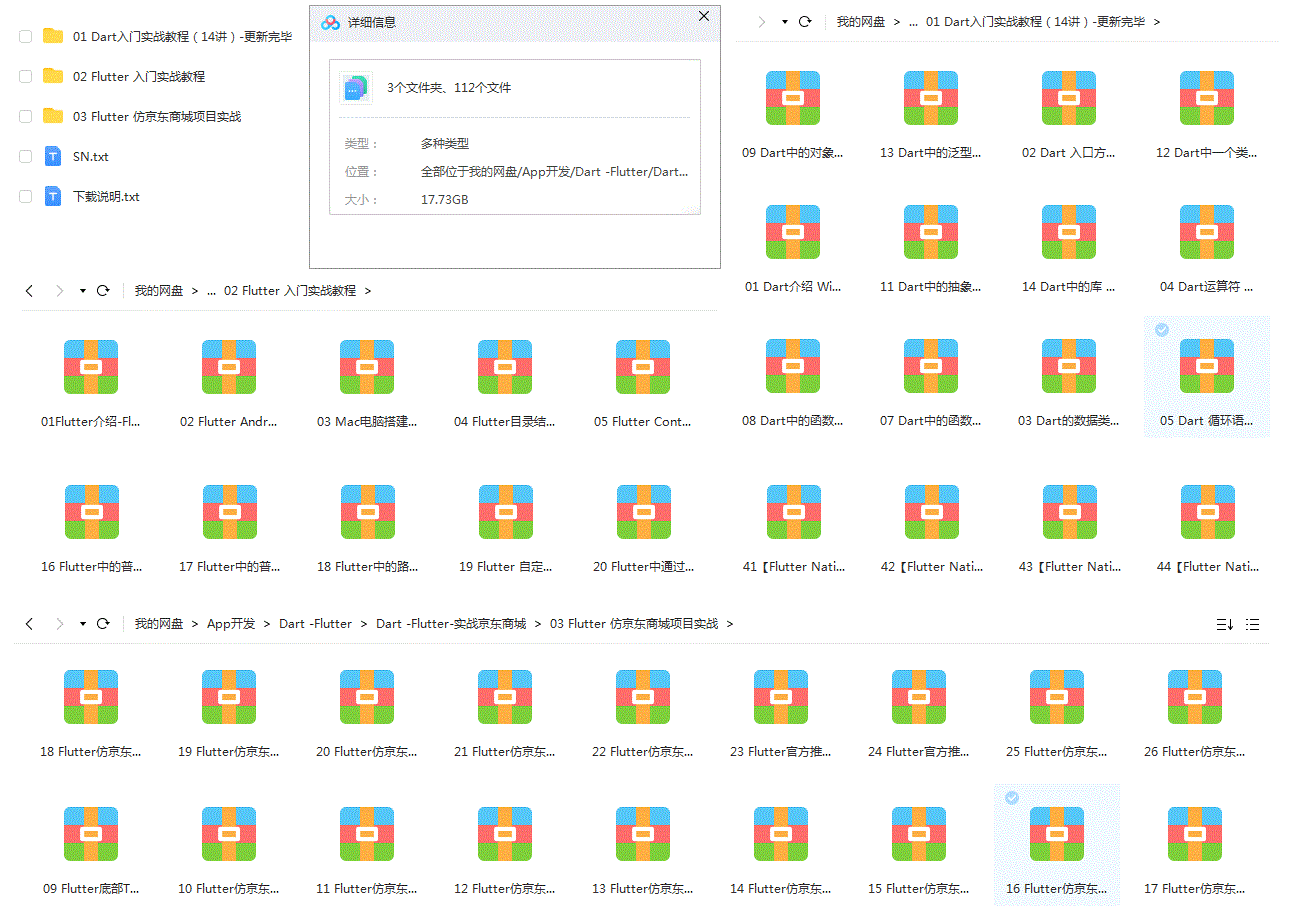Screen dimensions: 1300x920
Task: Go to Dart -Flutter-实战京东商城 breadcrumb
Action: (451, 623)
